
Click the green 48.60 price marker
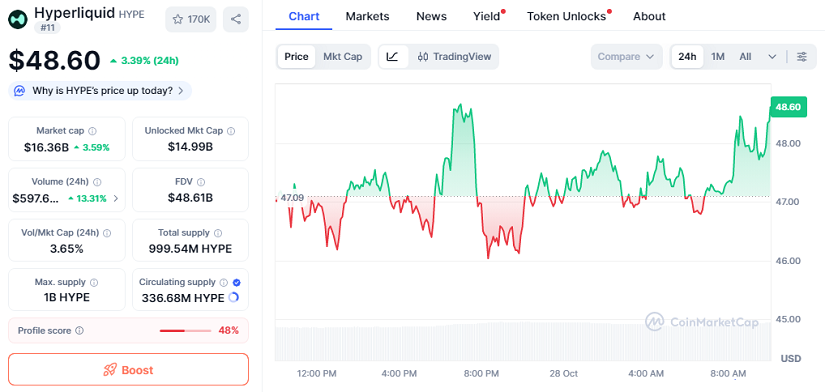[788, 107]
